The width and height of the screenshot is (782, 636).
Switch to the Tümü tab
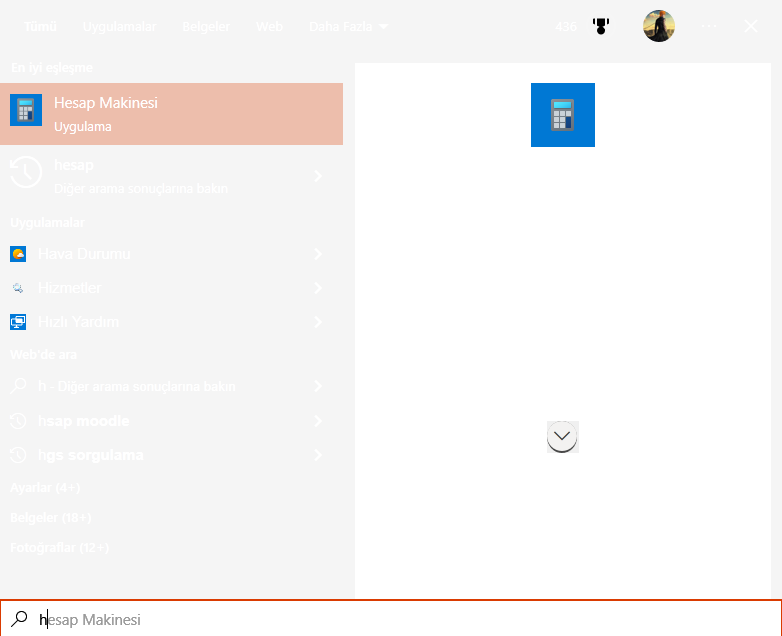[x=40, y=26]
